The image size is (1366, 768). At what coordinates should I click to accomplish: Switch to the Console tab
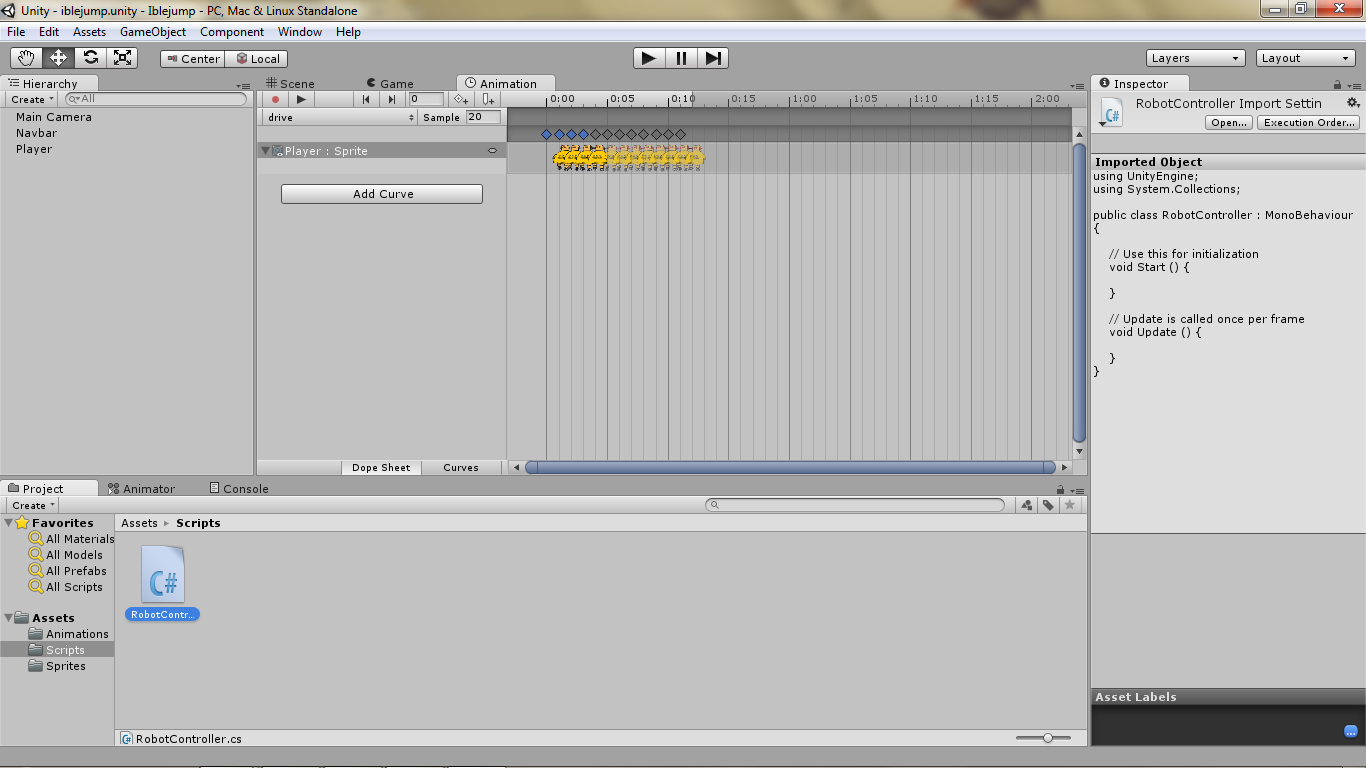point(238,488)
